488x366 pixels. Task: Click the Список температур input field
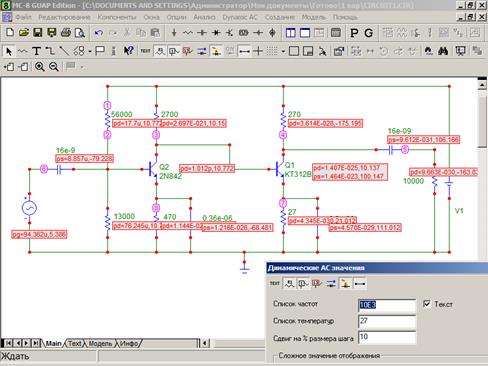[x=387, y=321]
